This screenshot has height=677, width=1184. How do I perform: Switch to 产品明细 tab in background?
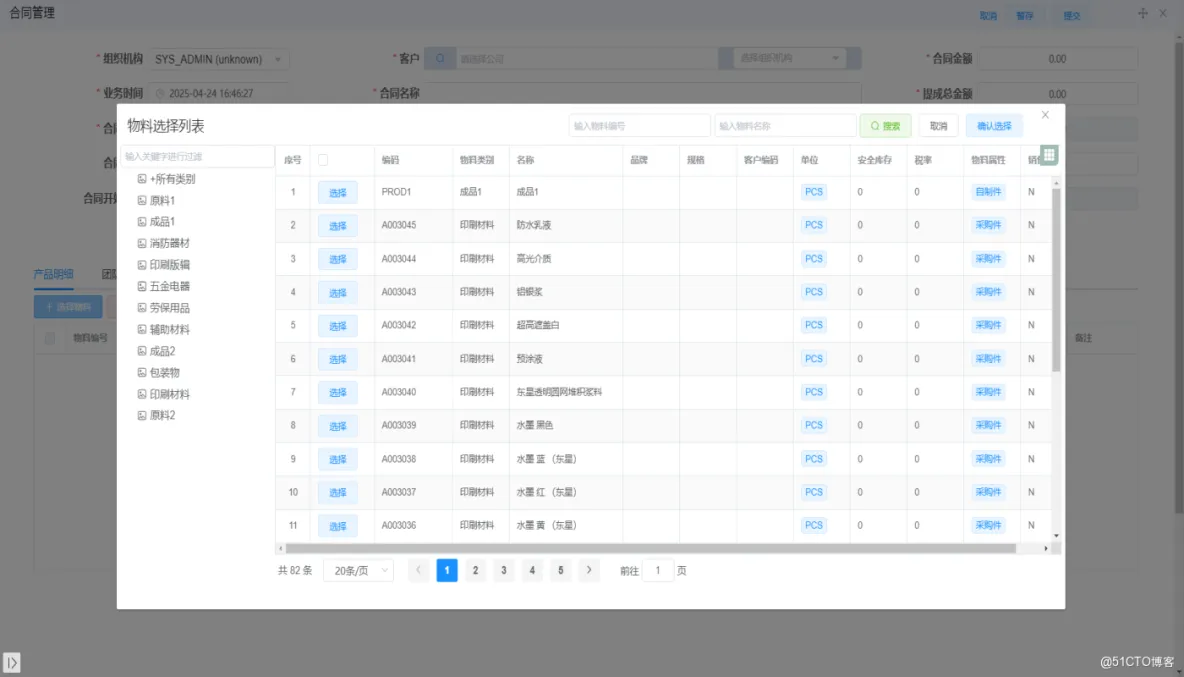coord(53,274)
